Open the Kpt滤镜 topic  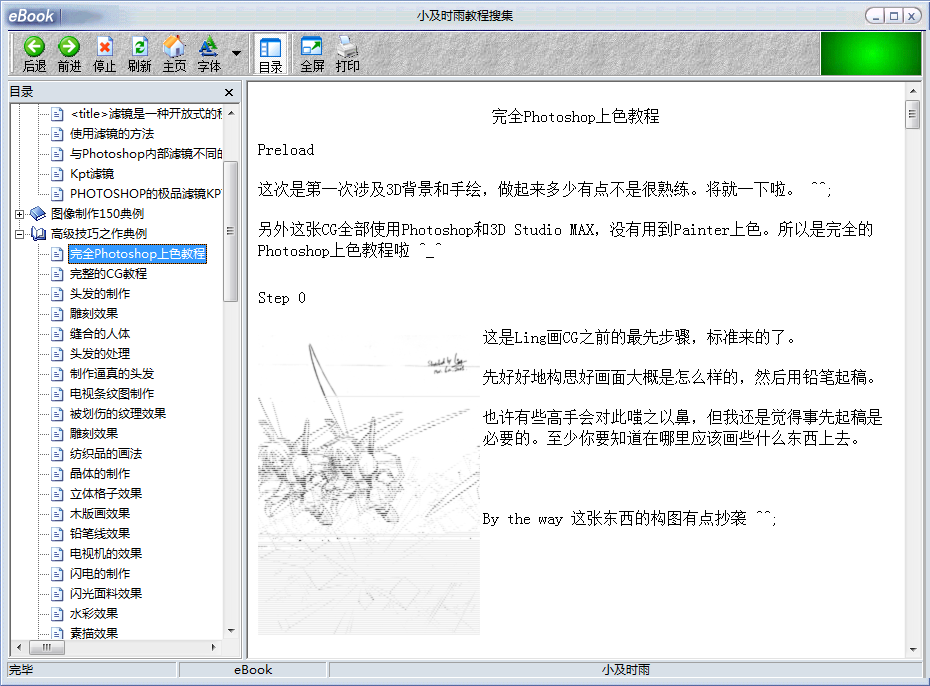pyautogui.click(x=92, y=174)
